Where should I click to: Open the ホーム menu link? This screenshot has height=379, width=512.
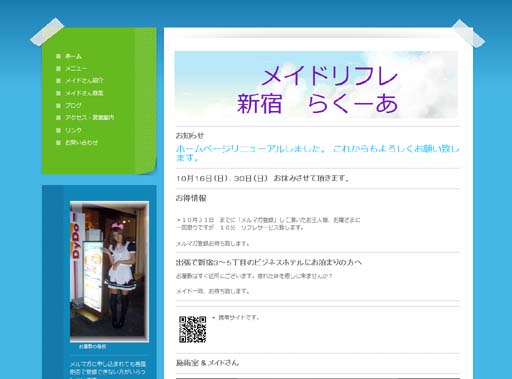73,56
